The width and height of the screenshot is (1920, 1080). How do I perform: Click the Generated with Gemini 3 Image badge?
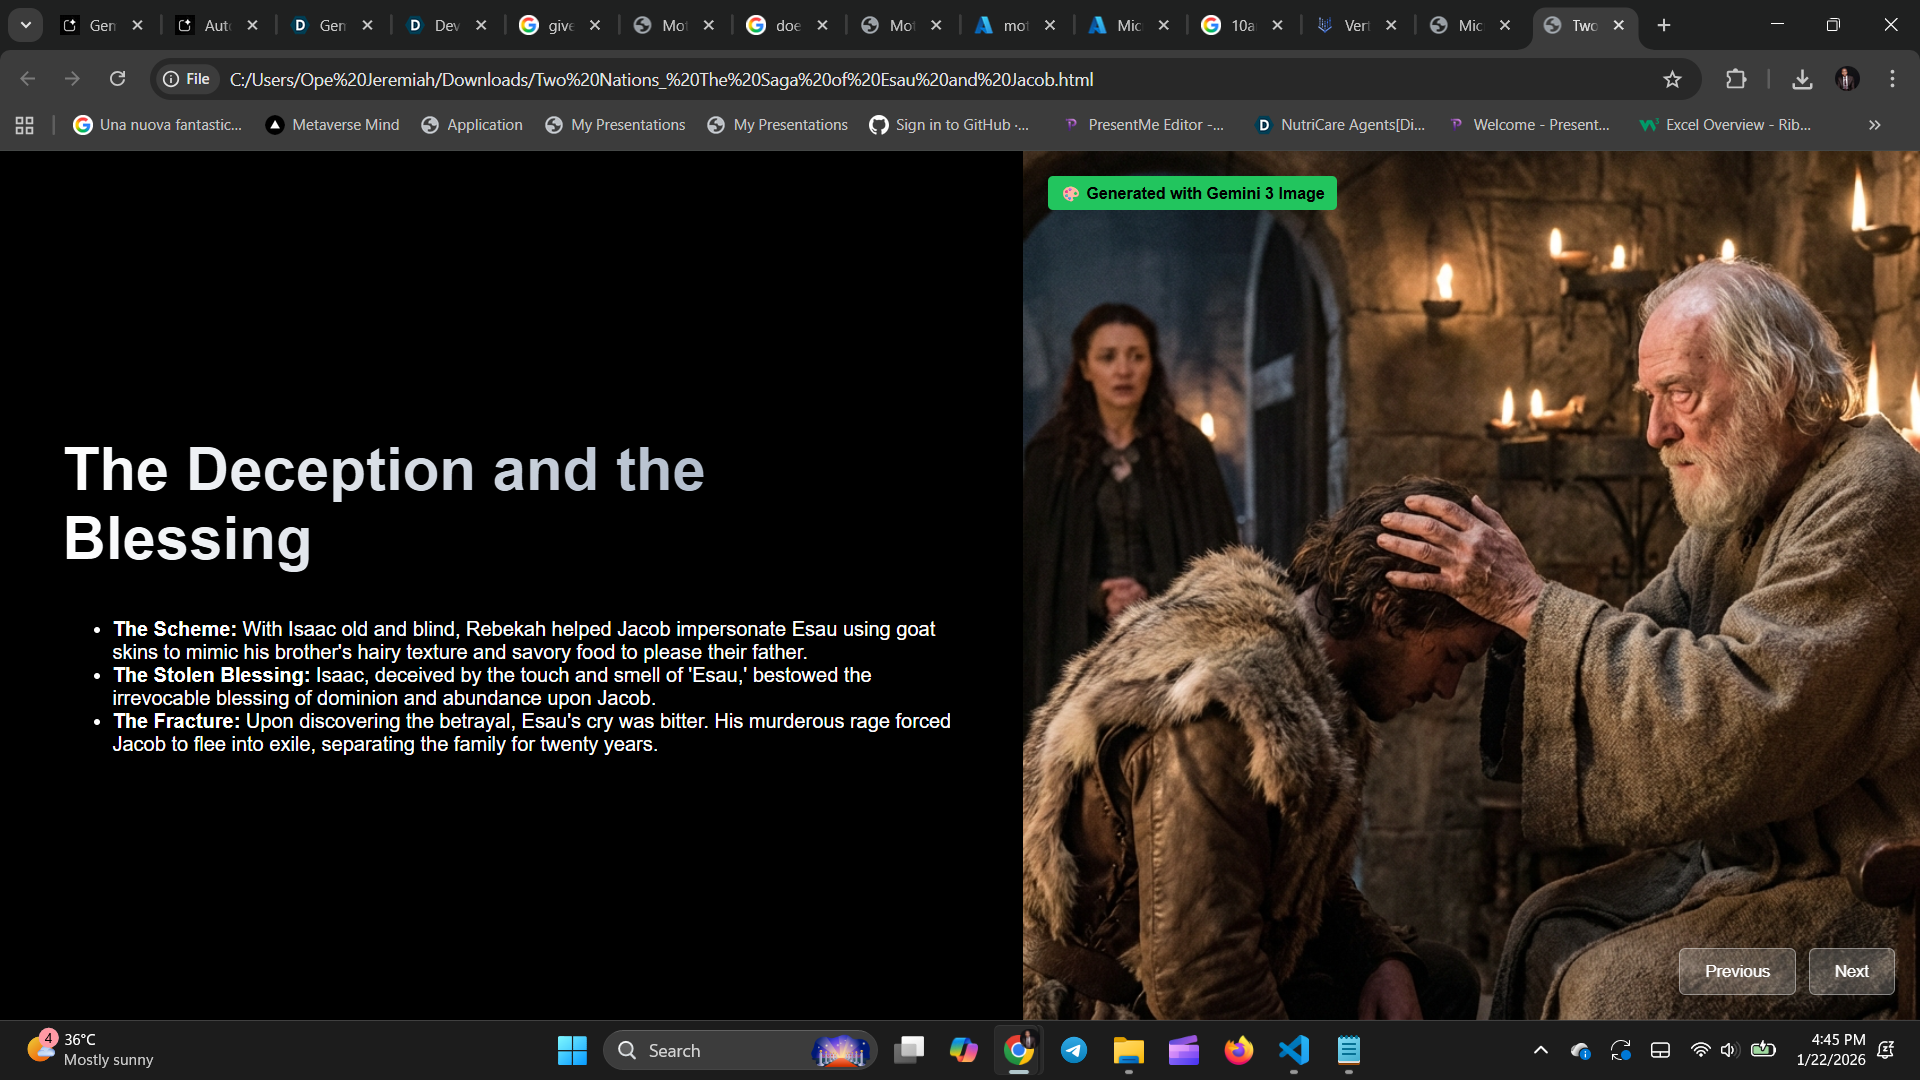[1192, 193]
